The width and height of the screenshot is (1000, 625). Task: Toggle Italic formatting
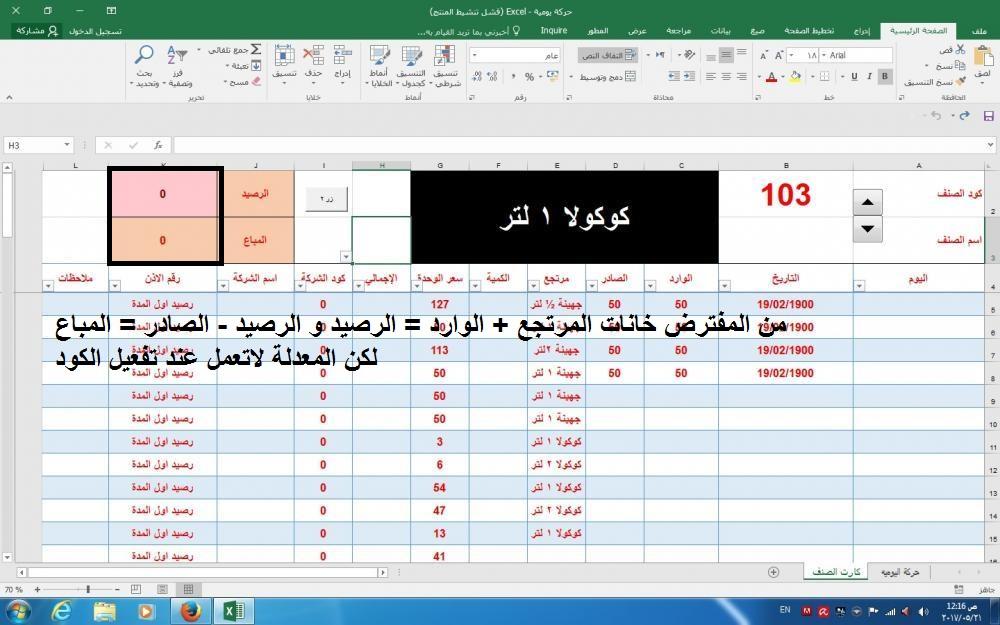coord(868,76)
